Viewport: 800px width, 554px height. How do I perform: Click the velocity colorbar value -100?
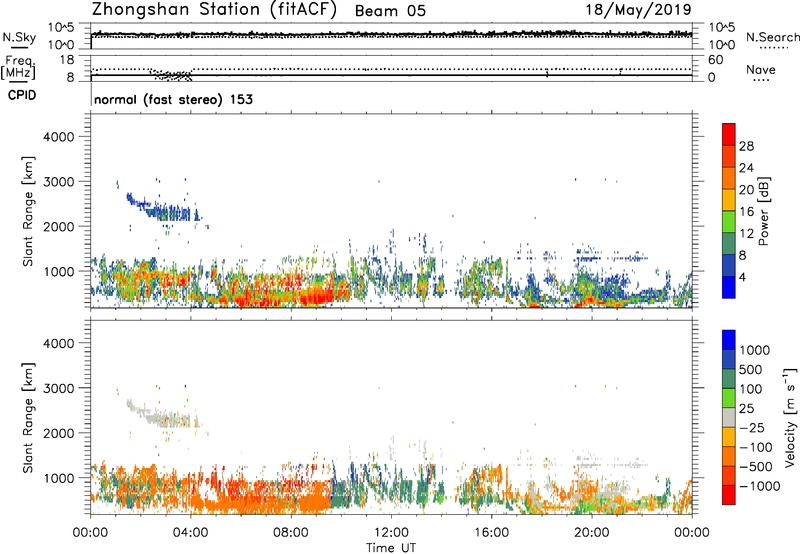point(756,447)
